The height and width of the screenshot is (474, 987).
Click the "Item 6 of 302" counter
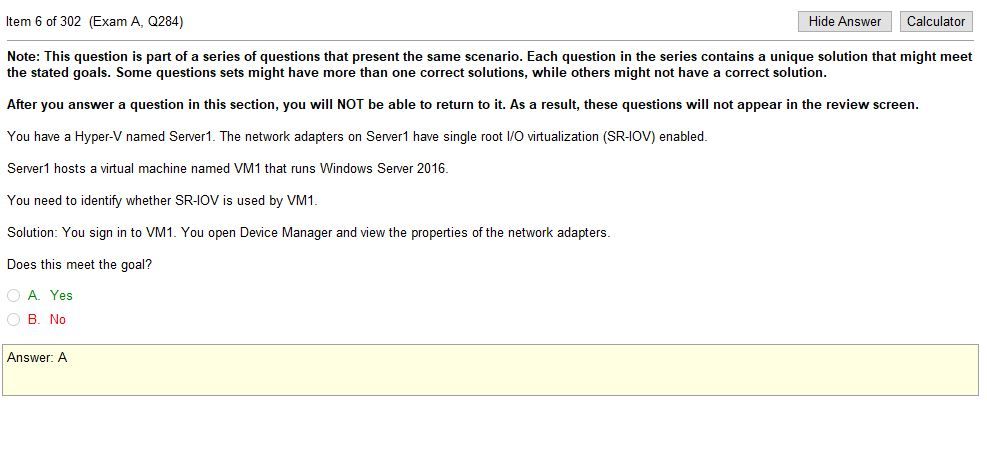[x=44, y=21]
